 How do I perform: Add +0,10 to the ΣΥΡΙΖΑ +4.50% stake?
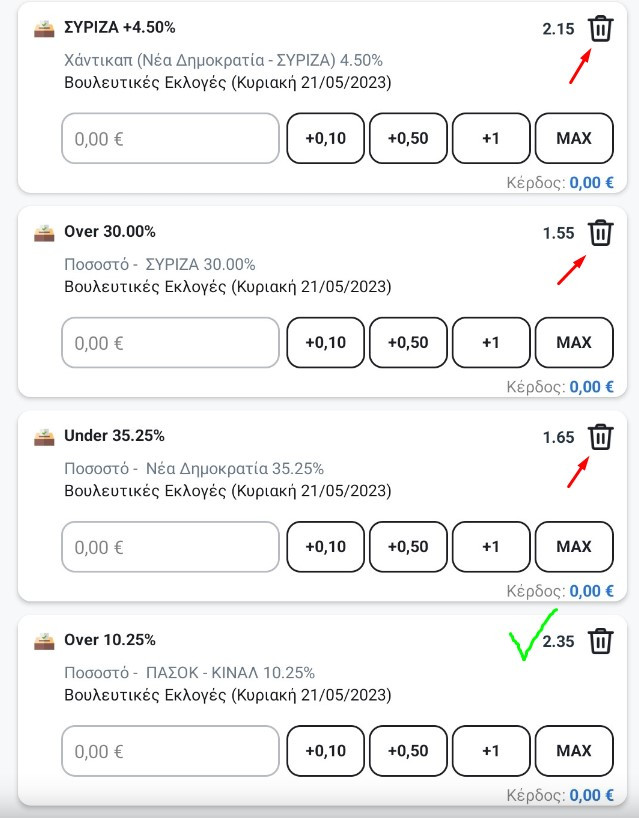325,138
